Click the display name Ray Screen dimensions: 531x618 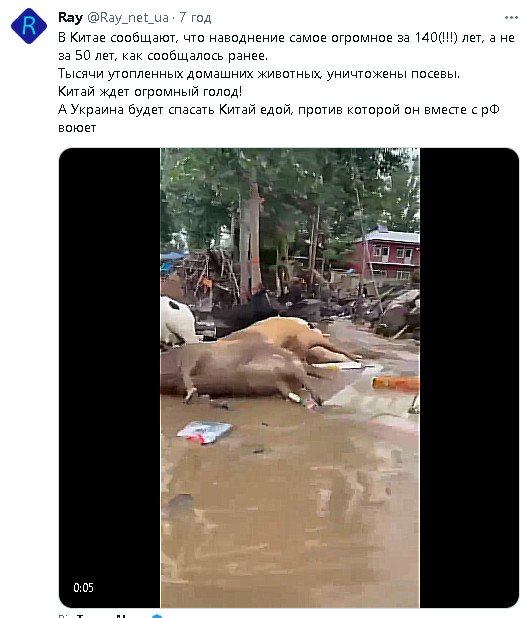point(70,18)
